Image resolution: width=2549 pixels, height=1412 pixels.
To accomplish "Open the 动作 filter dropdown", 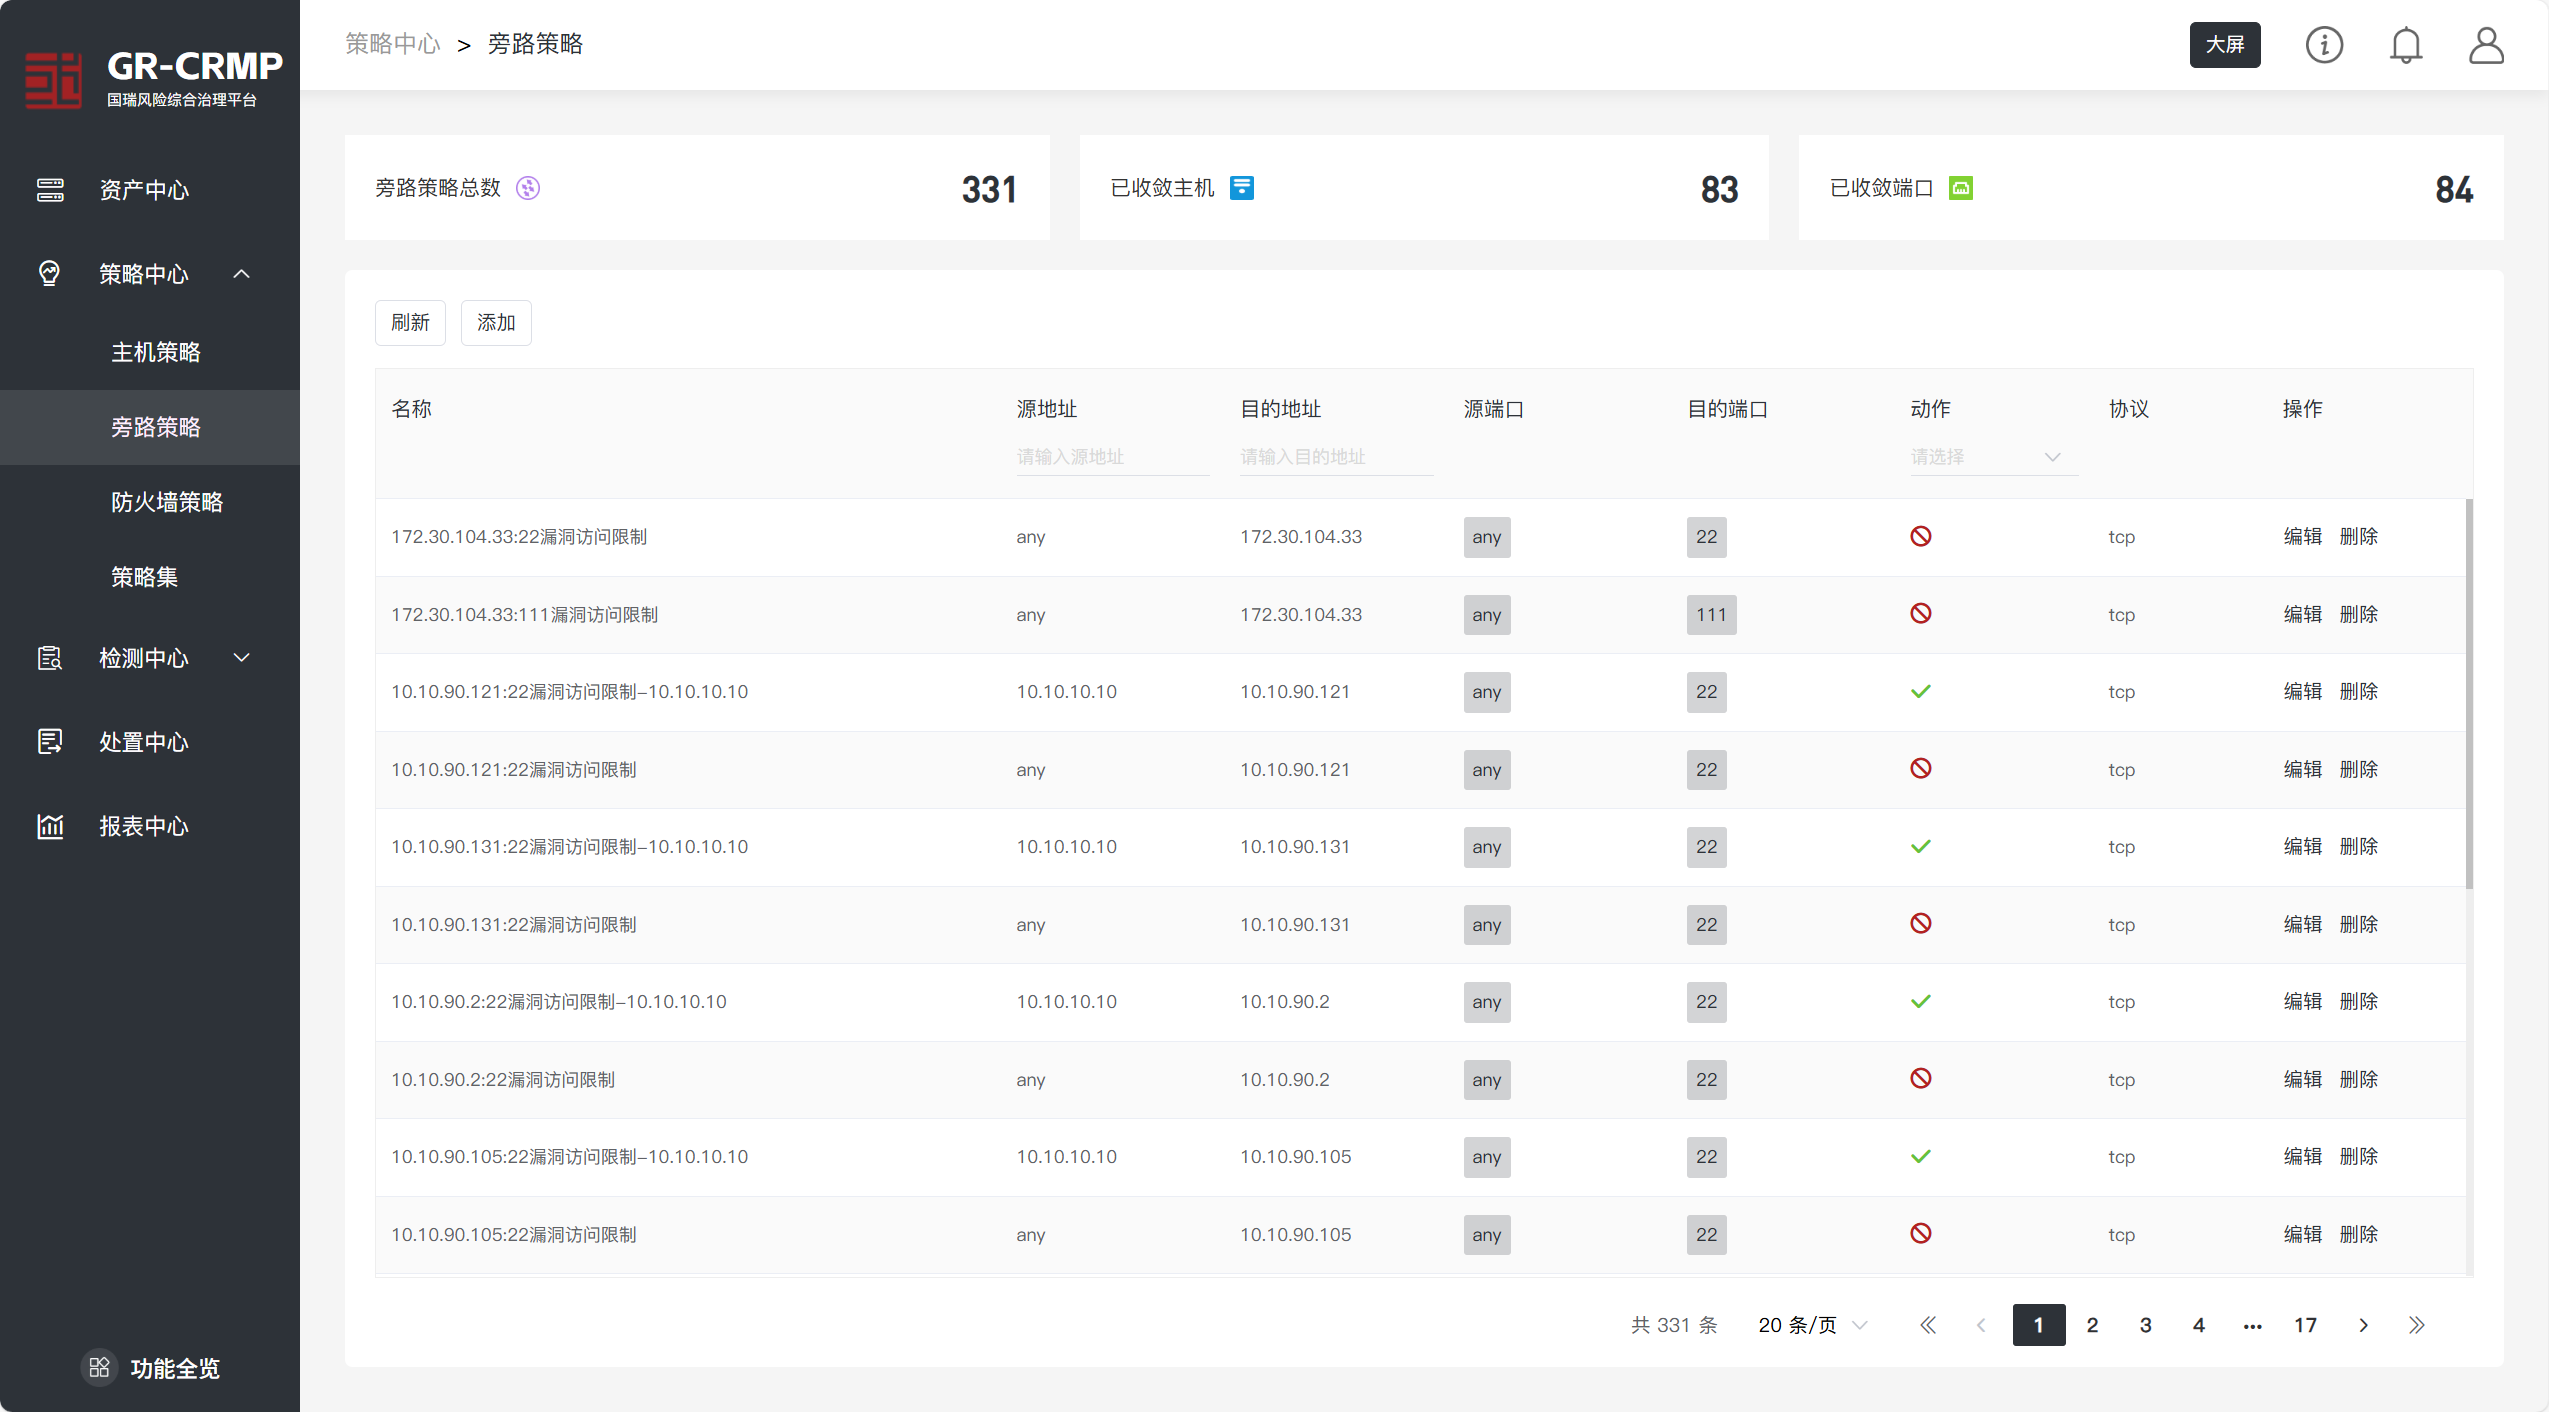I will click(1993, 457).
